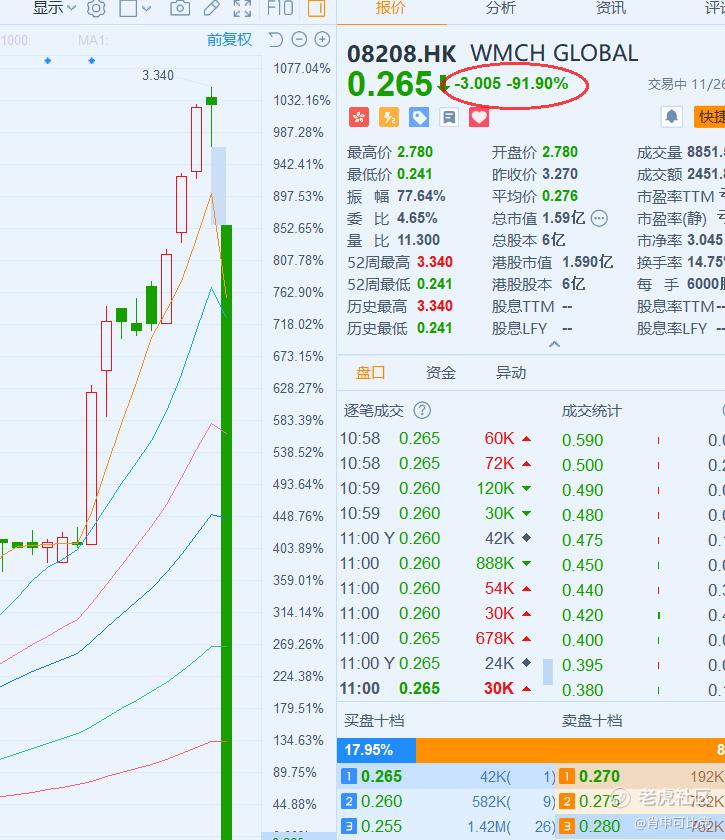Click the 历史最低 0.241 value
Image resolution: width=725 pixels, height=840 pixels.
point(435,328)
